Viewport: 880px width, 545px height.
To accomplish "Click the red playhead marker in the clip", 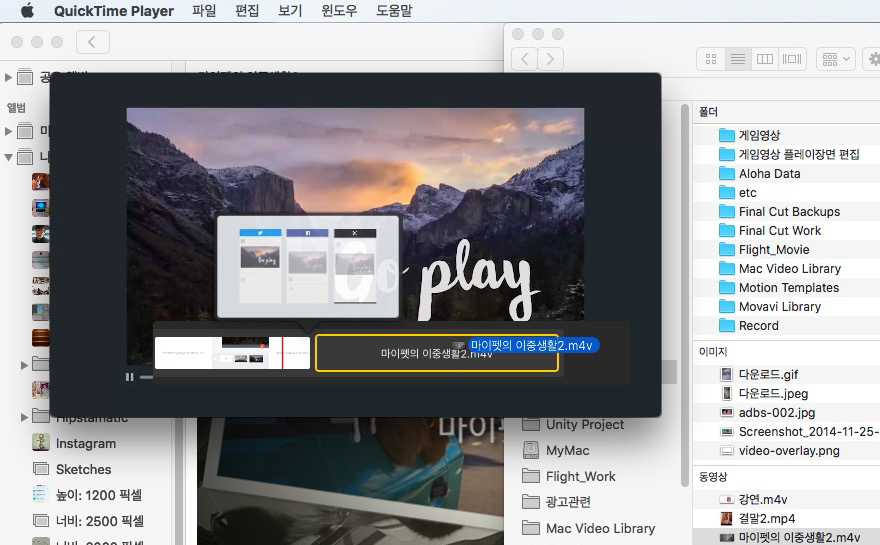I will point(282,352).
